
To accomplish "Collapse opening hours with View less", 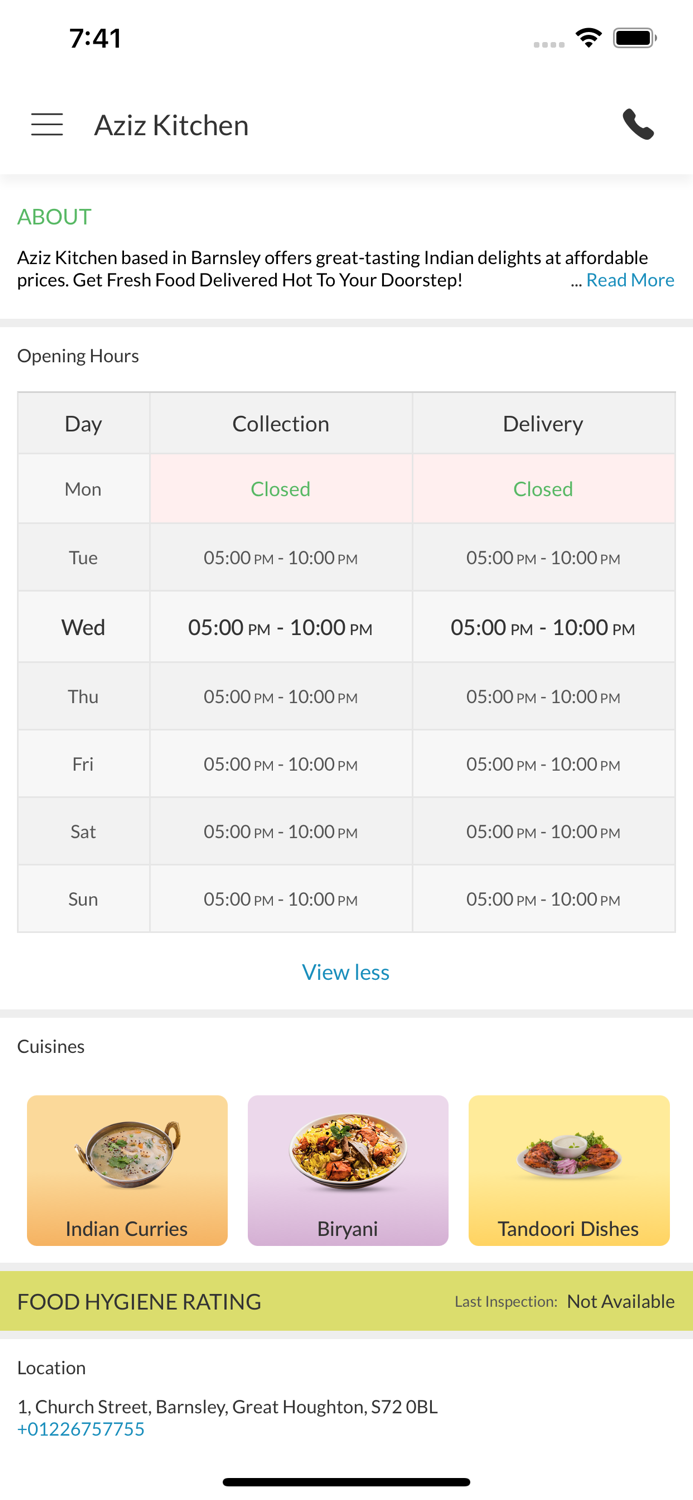I will coord(346,972).
